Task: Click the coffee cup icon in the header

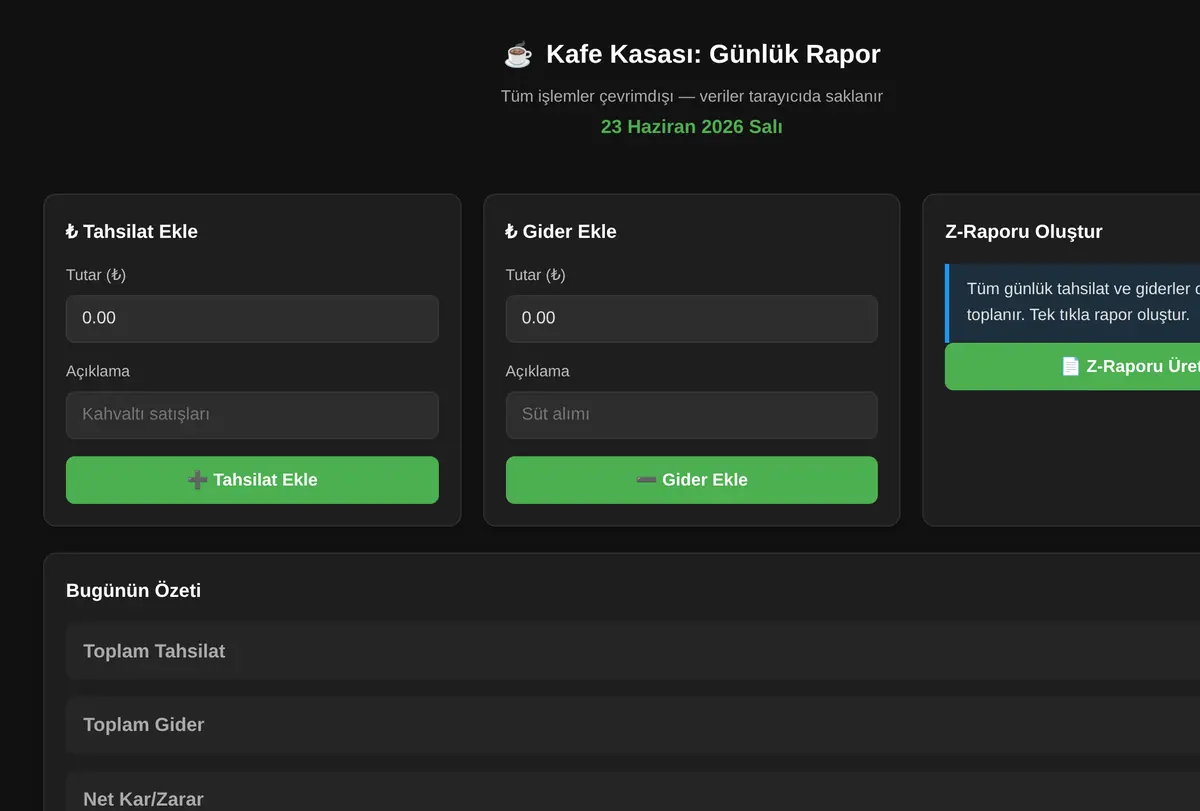Action: (518, 54)
